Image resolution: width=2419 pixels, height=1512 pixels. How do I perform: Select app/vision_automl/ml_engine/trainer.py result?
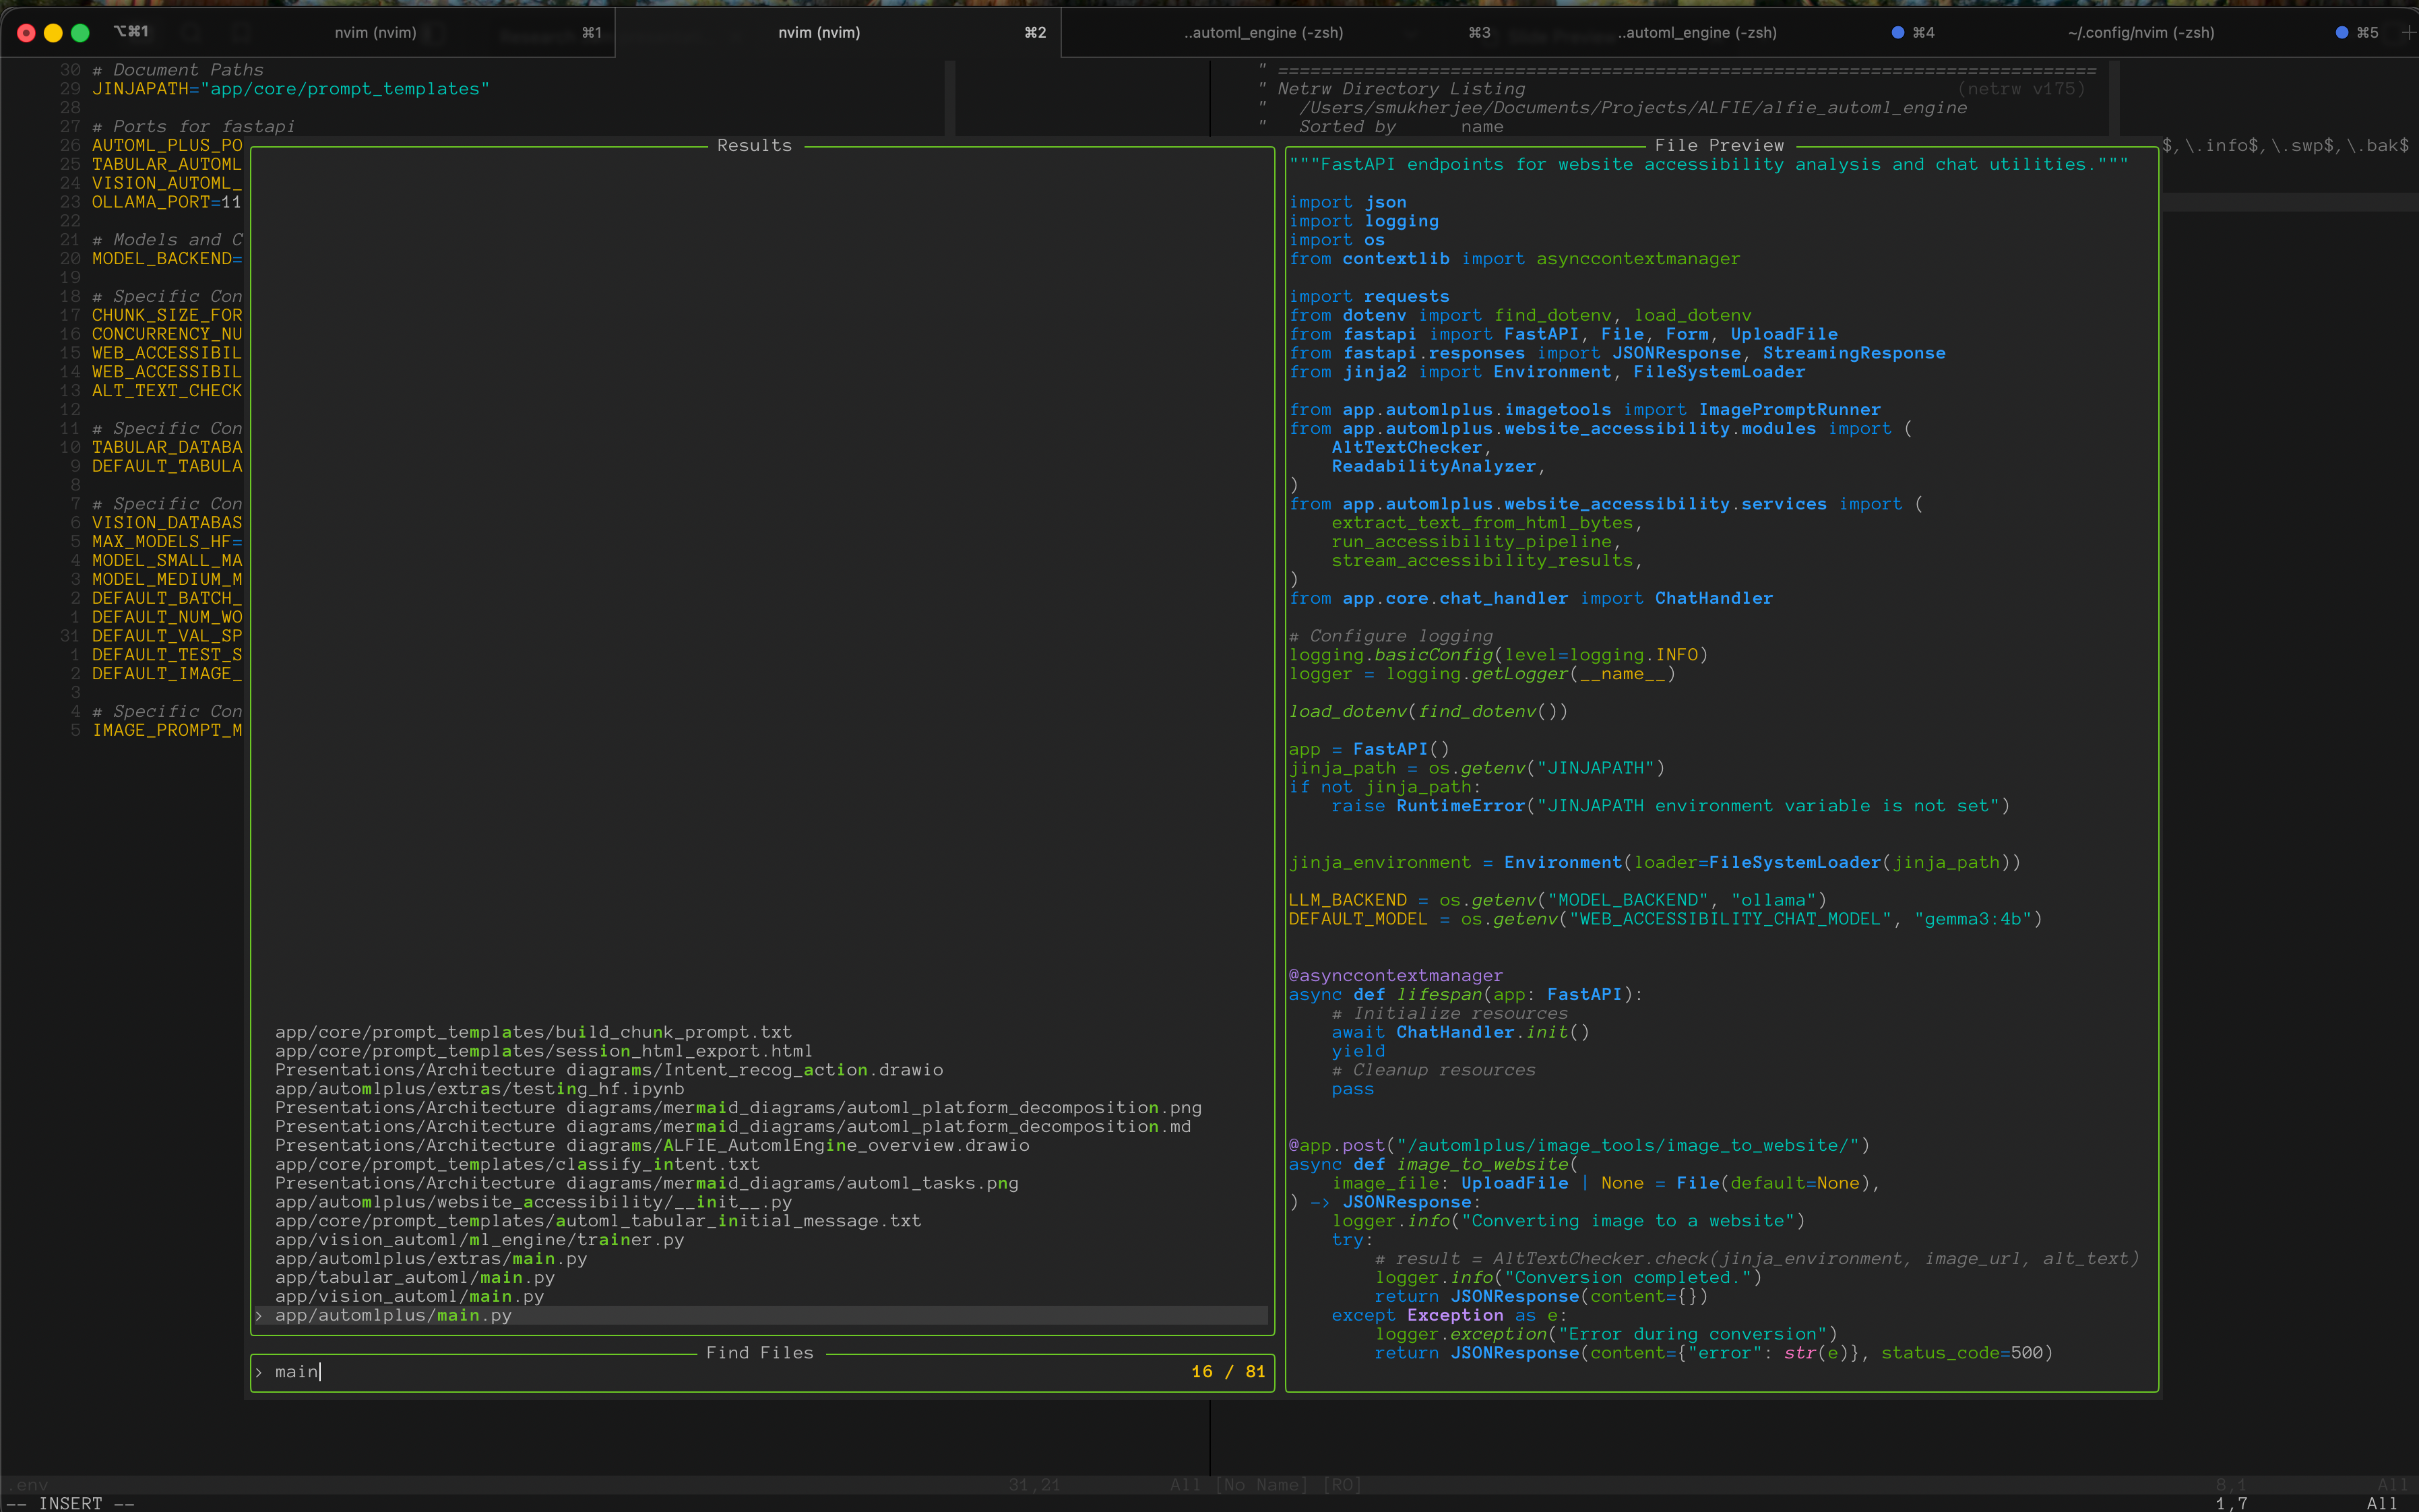(x=479, y=1239)
